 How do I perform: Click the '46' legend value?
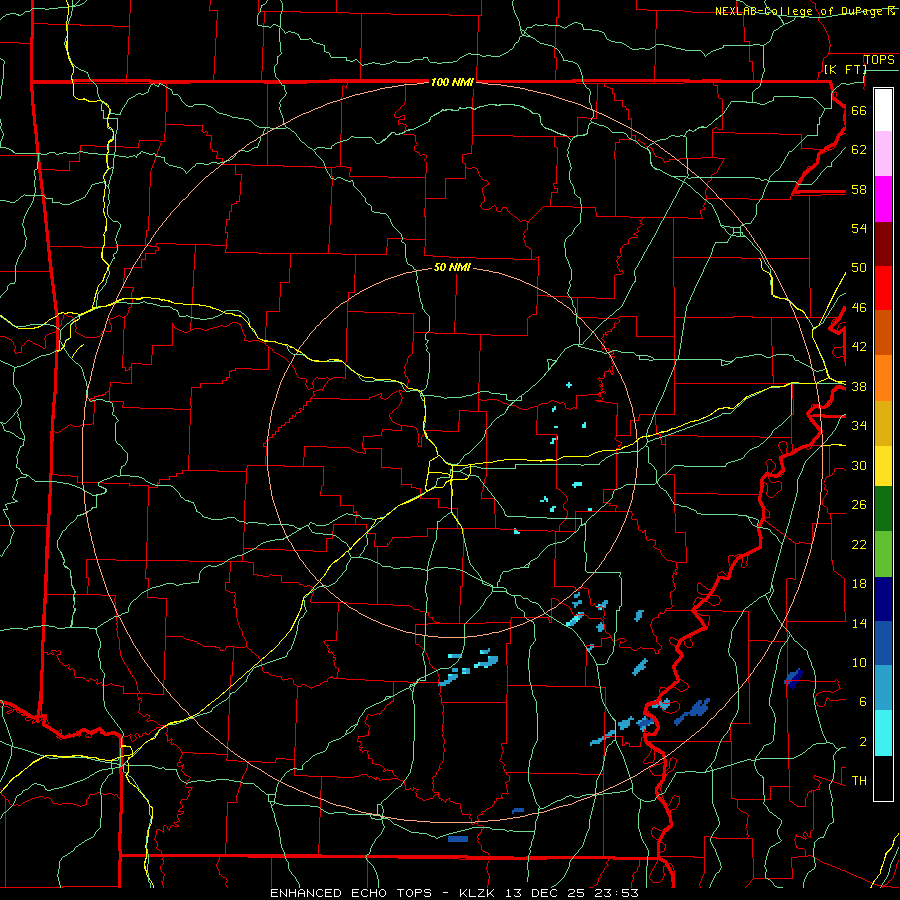coord(859,308)
